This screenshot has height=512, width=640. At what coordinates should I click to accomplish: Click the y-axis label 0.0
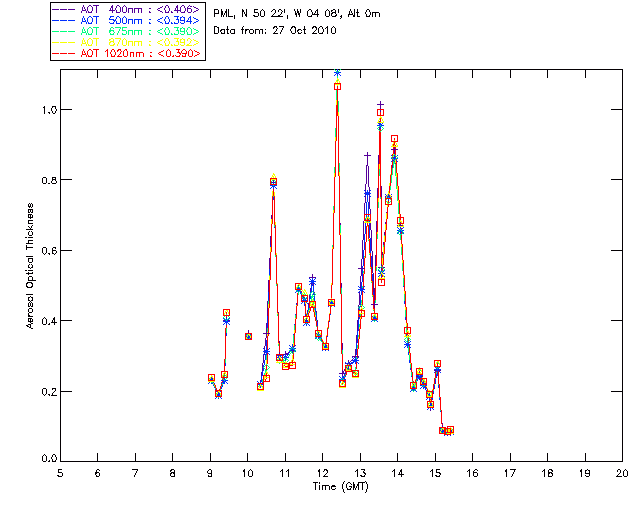coord(49,459)
